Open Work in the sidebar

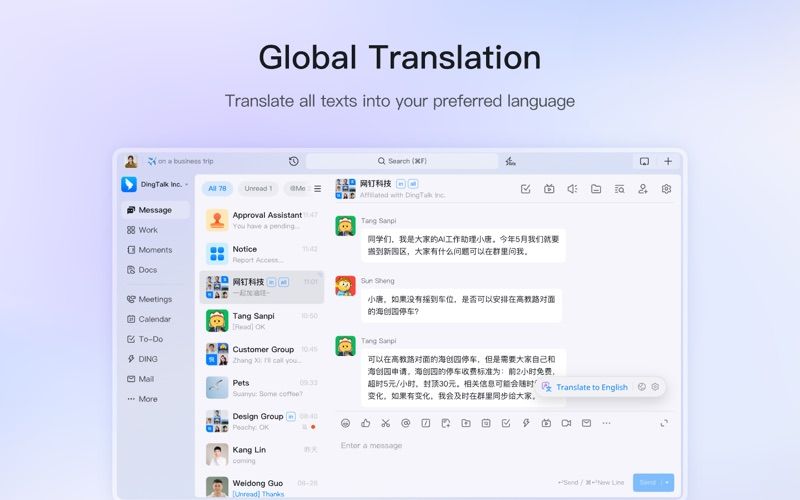tap(142, 230)
